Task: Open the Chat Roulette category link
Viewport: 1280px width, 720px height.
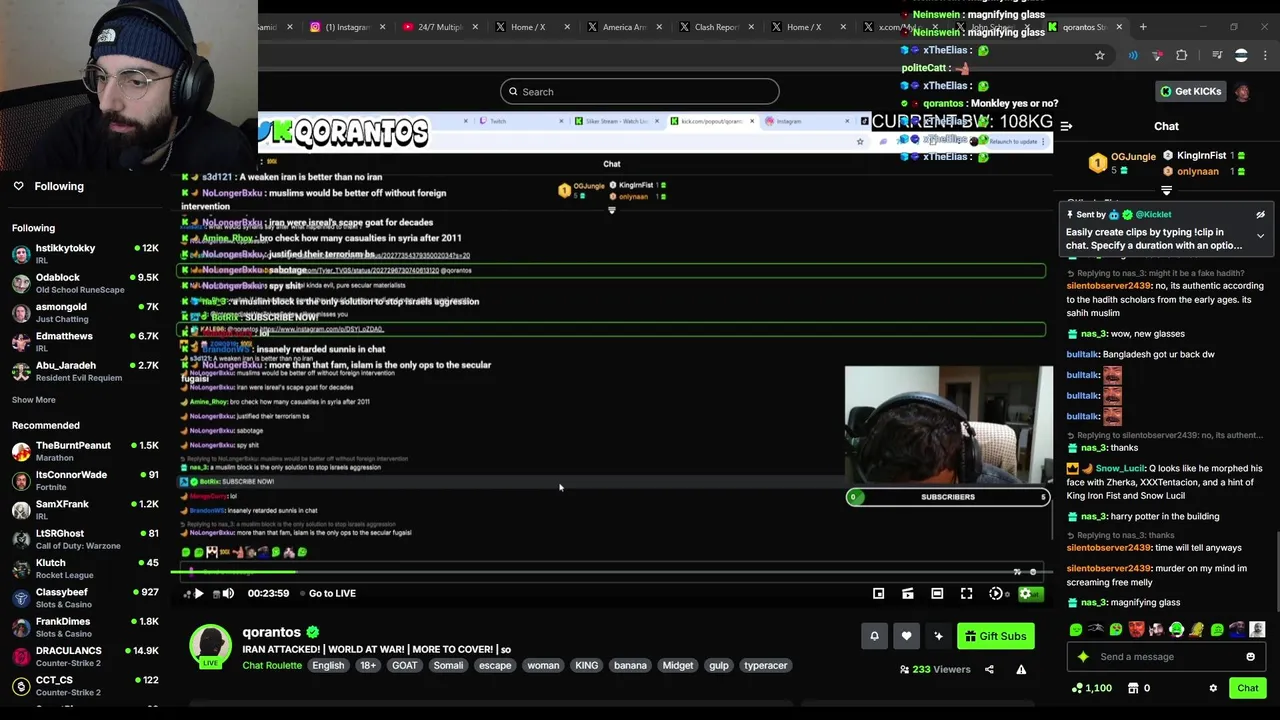Action: click(x=272, y=665)
